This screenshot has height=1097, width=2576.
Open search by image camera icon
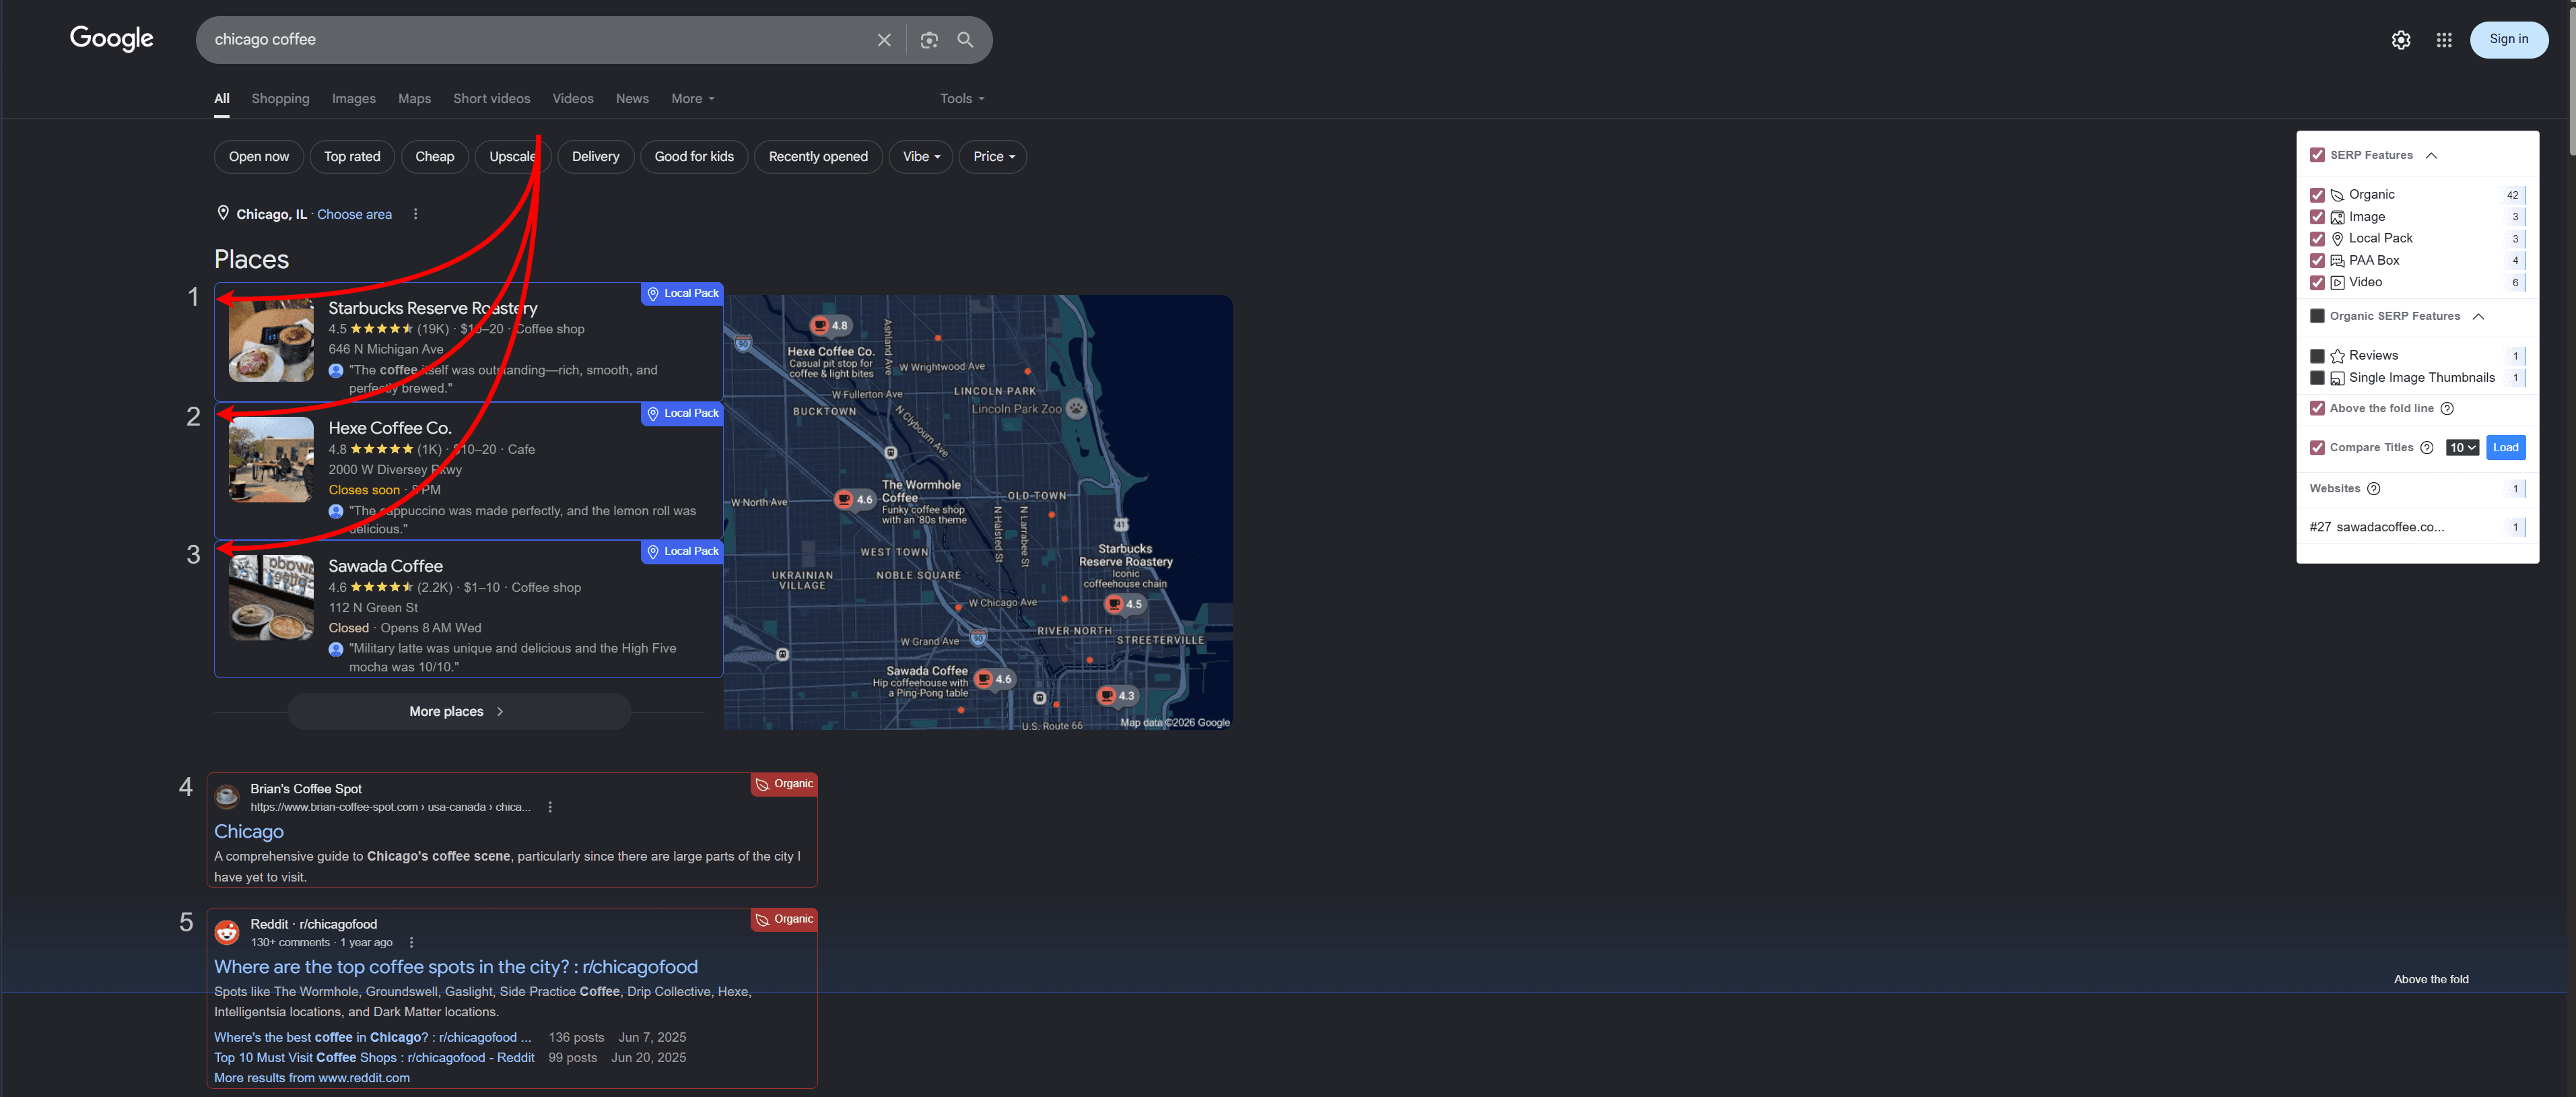pos(929,40)
